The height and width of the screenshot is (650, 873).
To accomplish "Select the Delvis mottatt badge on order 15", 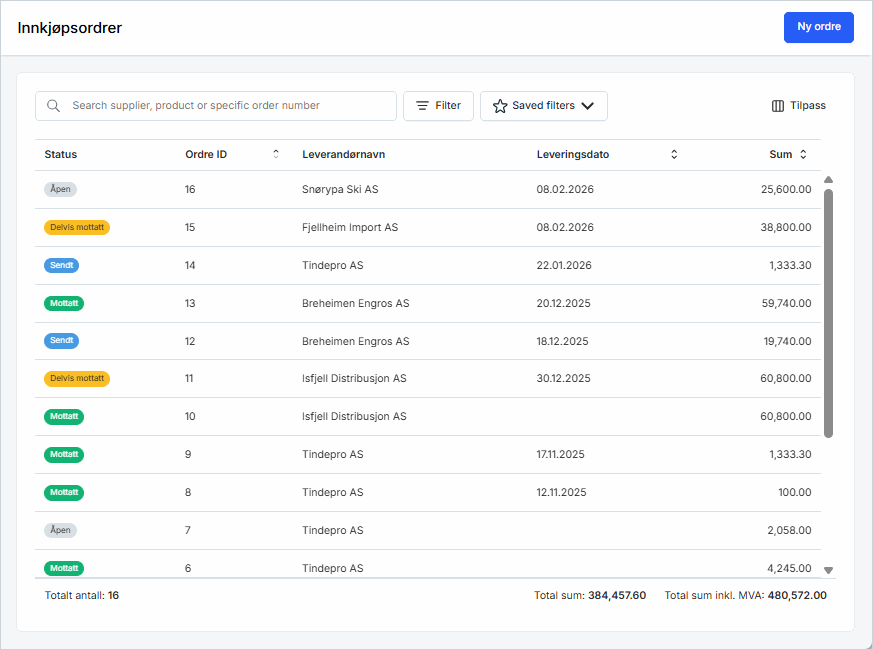I will click(77, 227).
